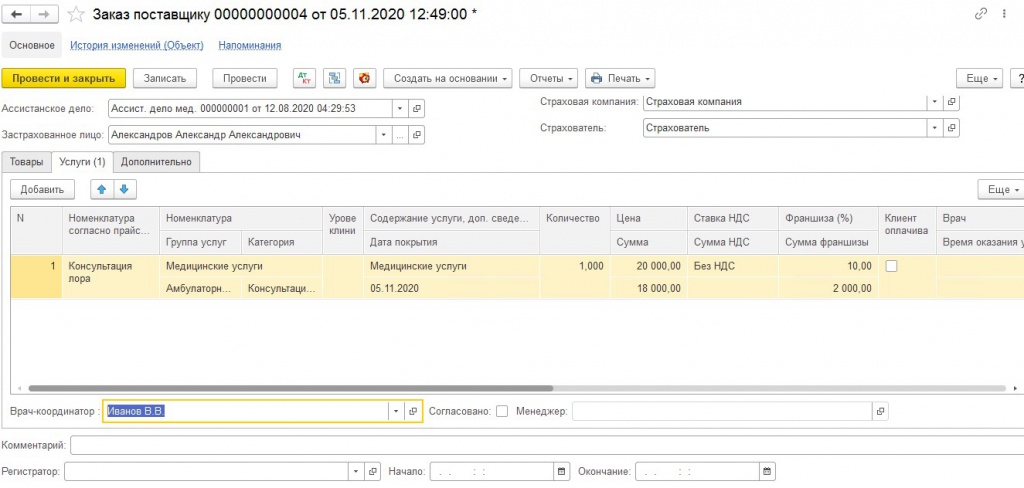Image resolution: width=1024 pixels, height=488 pixels.
Task: Check the Согласовано checkbox
Action: pos(502,412)
